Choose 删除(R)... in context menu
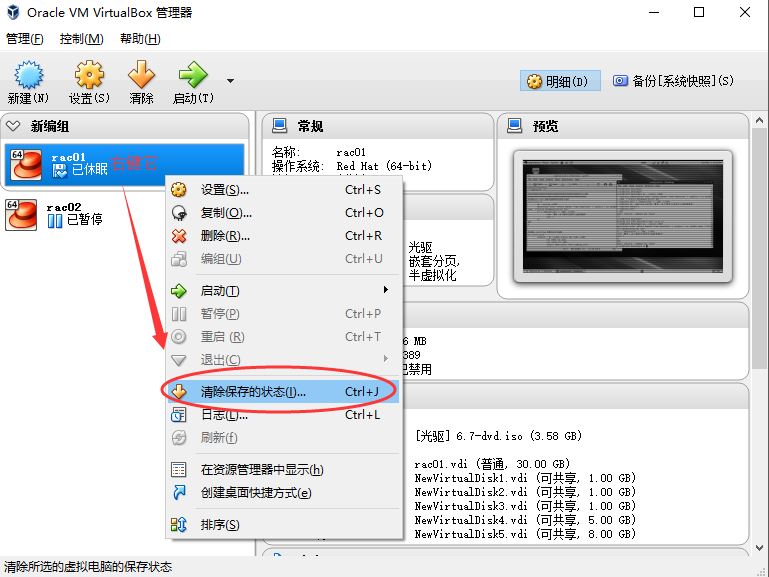Viewport: 769px width, 577px height. 283,236
